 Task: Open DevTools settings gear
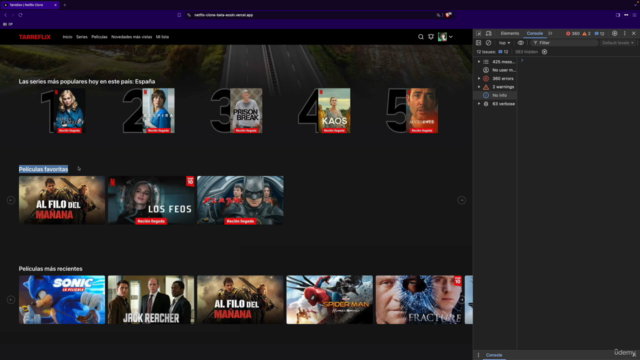click(615, 33)
